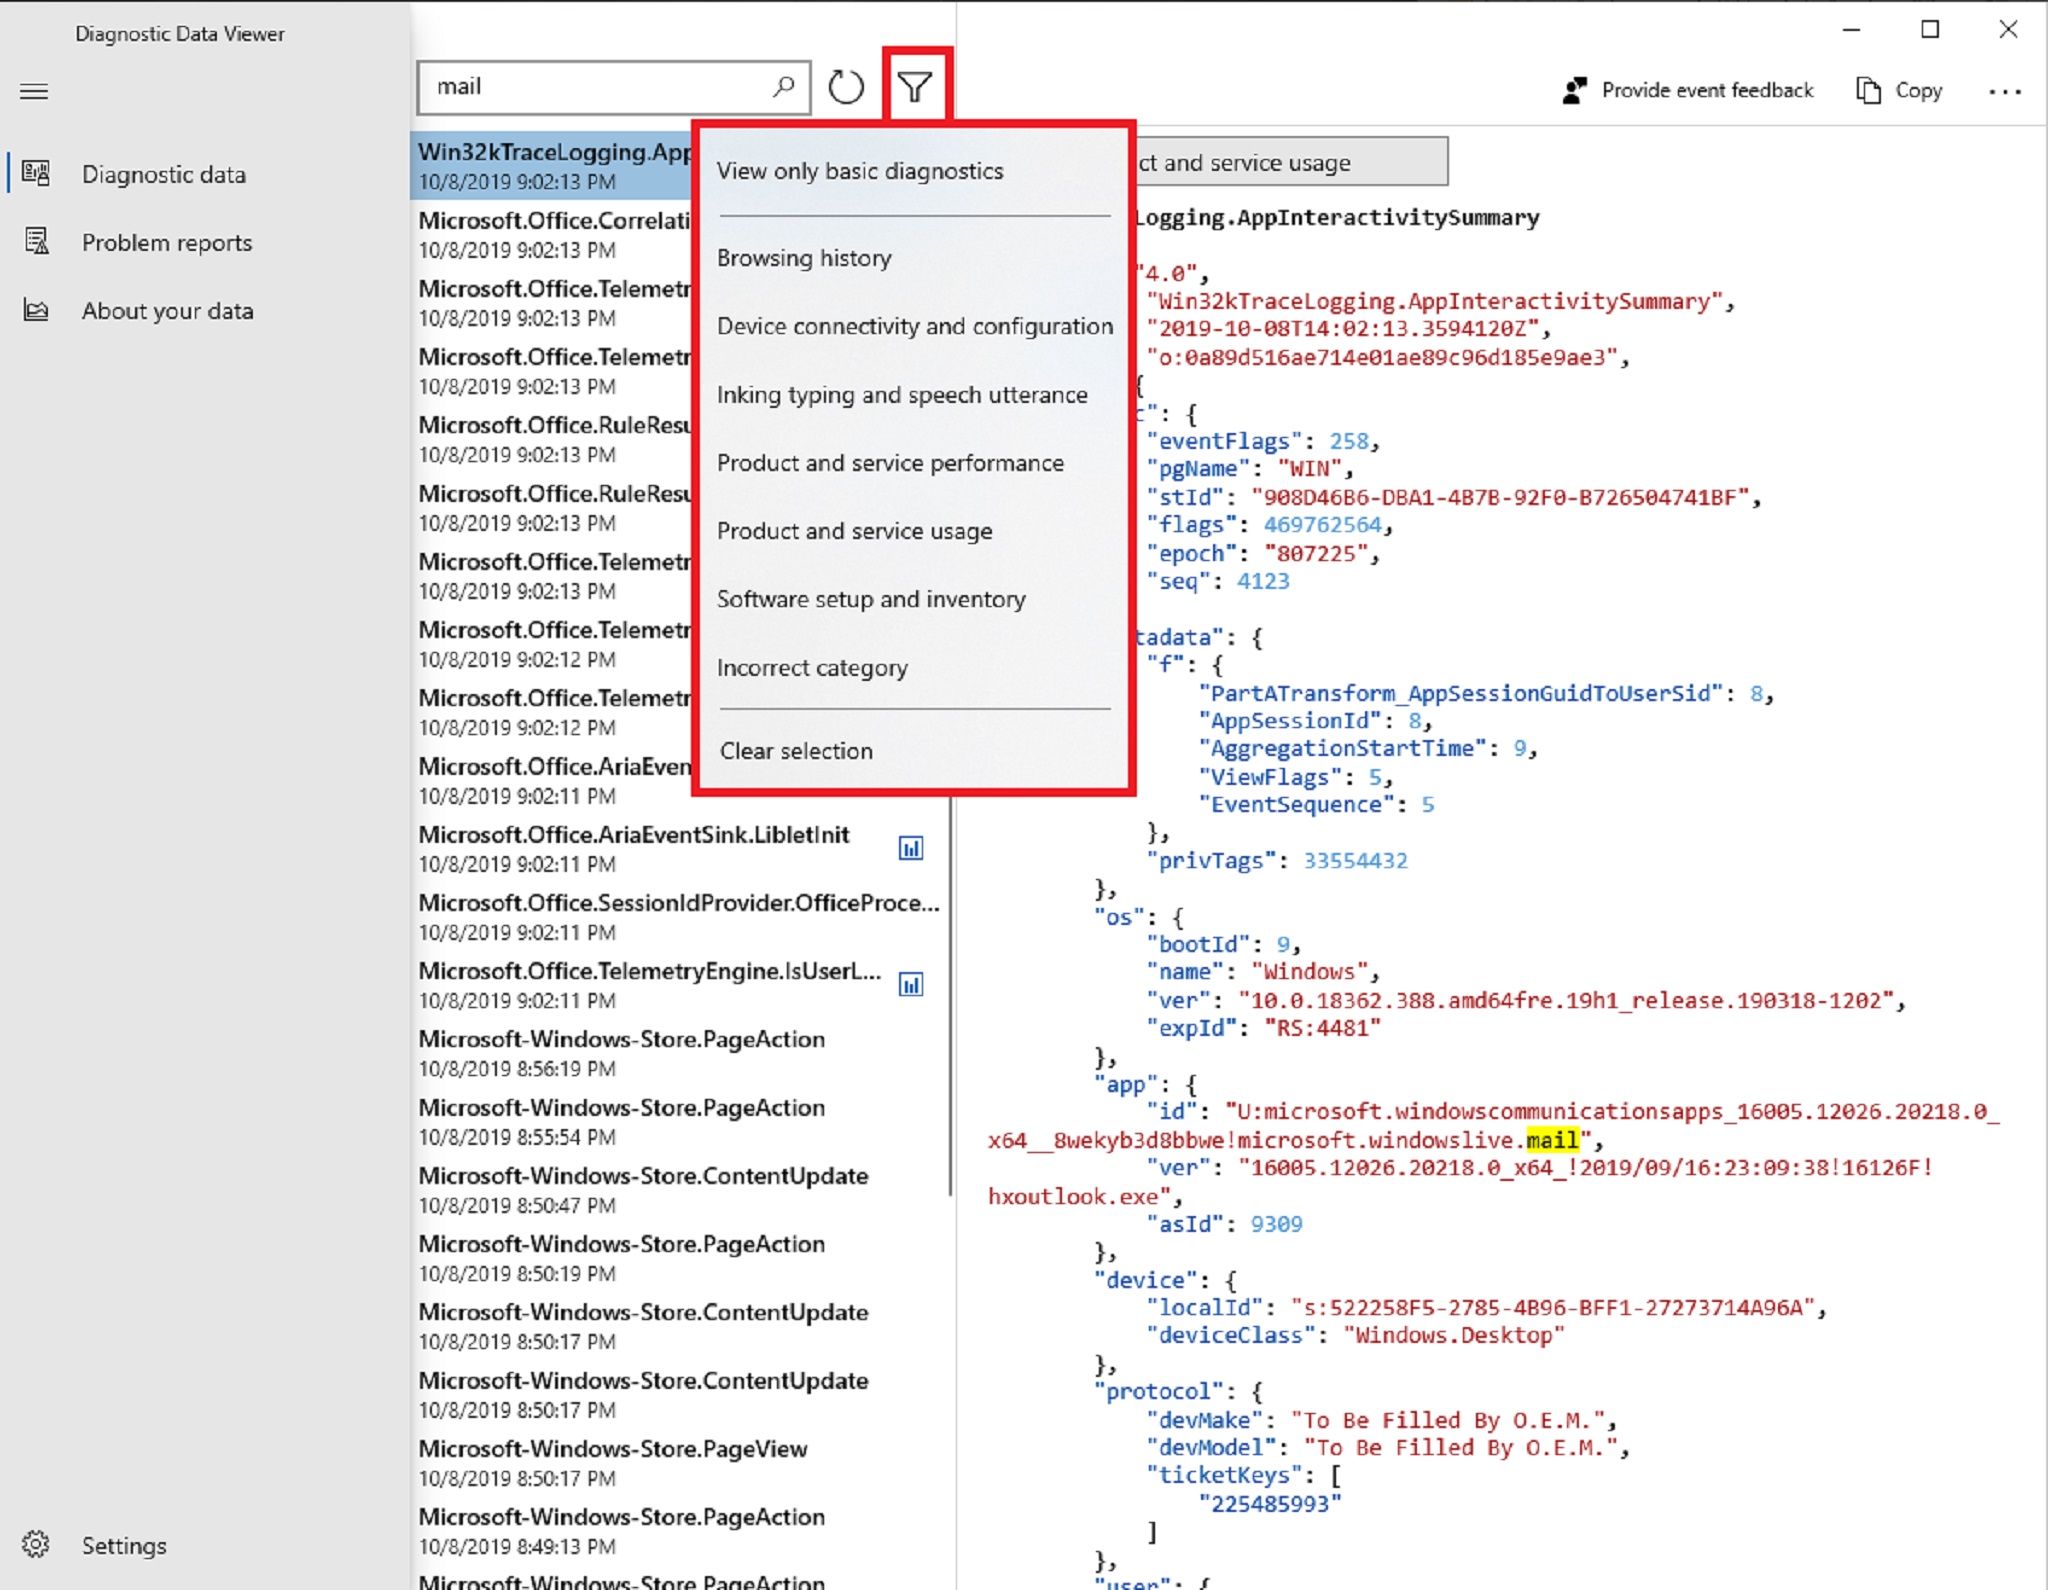Click the "seq" value 4123
This screenshot has width=2048, height=1590.
1263,581
